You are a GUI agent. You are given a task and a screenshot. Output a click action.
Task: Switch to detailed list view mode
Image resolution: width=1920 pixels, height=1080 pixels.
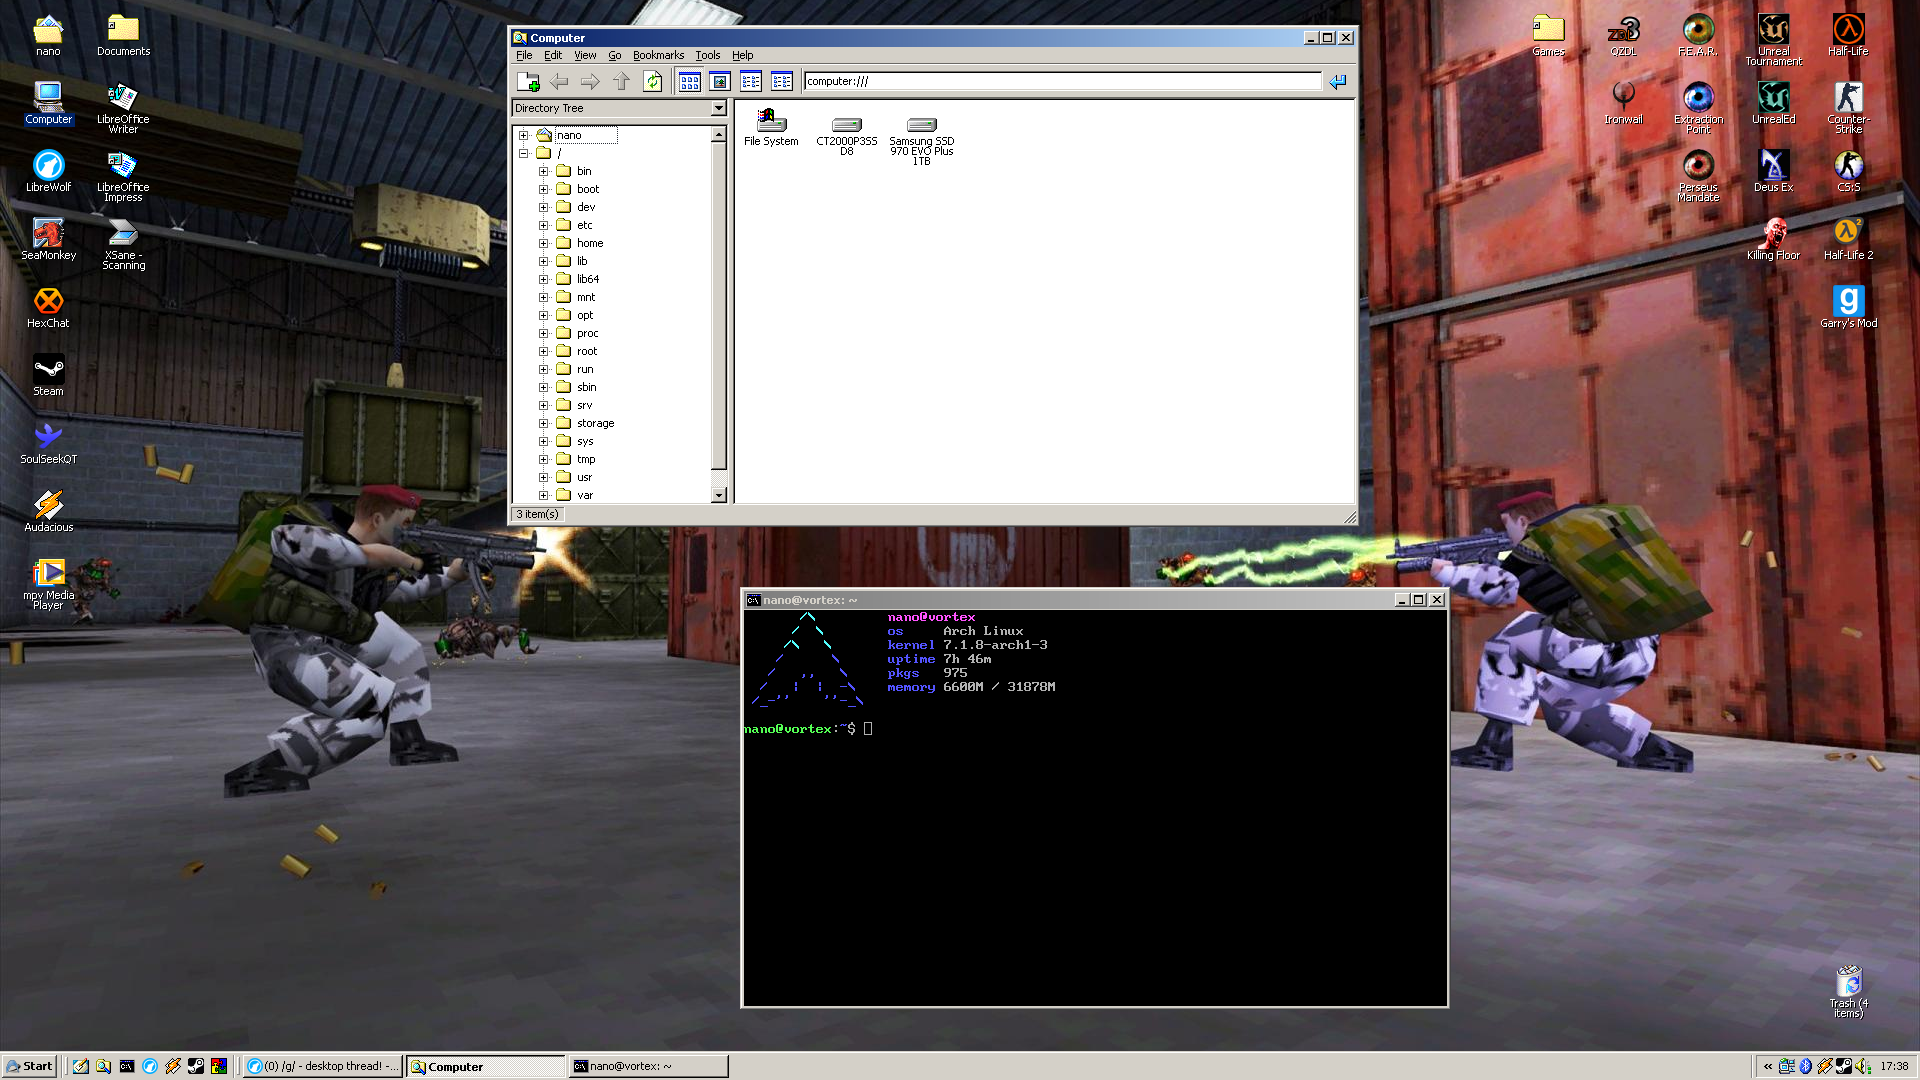(782, 82)
